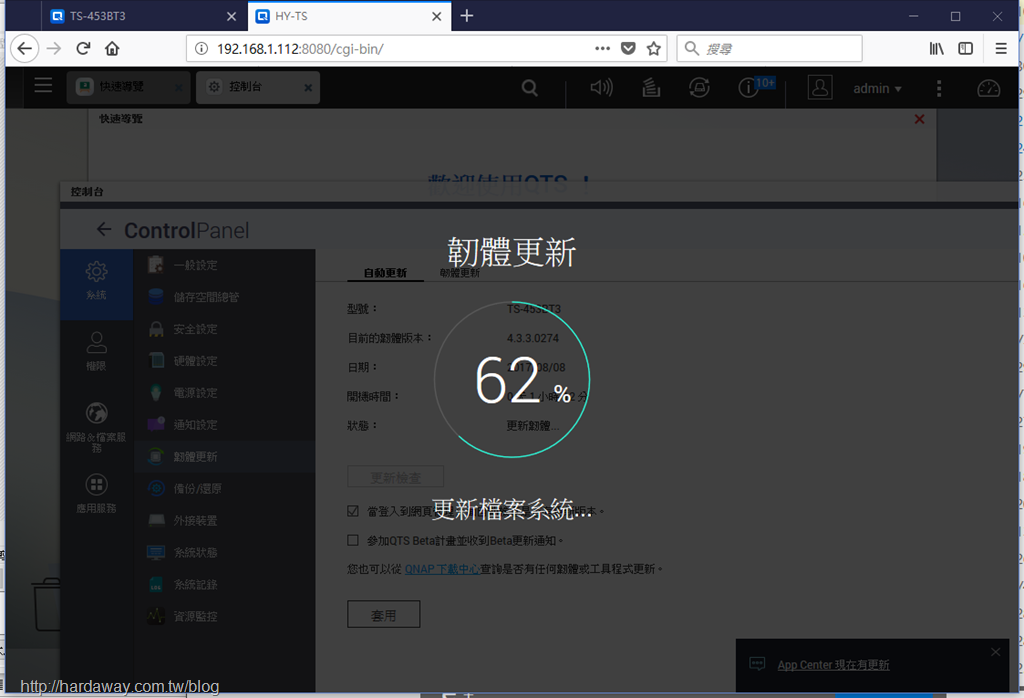The height and width of the screenshot is (698, 1024).
Task: Click the browser back arrow button
Action: click(25, 48)
